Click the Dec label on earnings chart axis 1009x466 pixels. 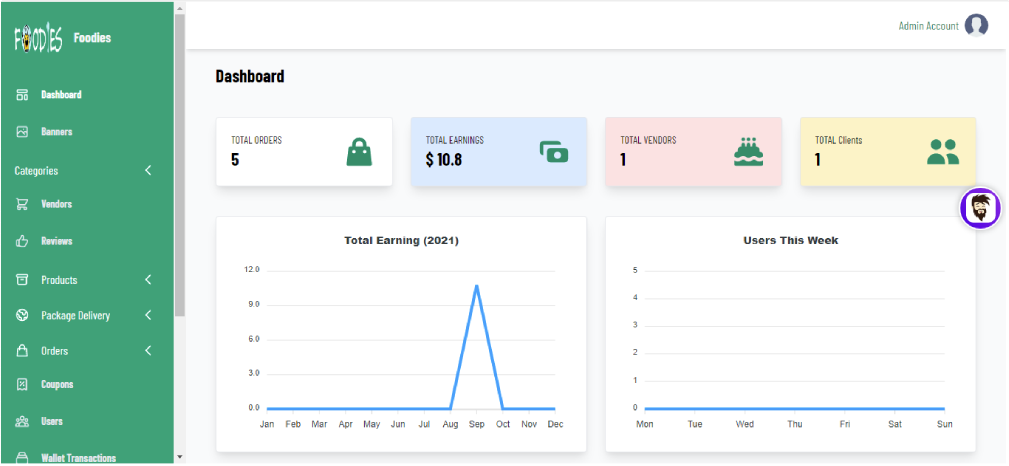pyautogui.click(x=555, y=424)
